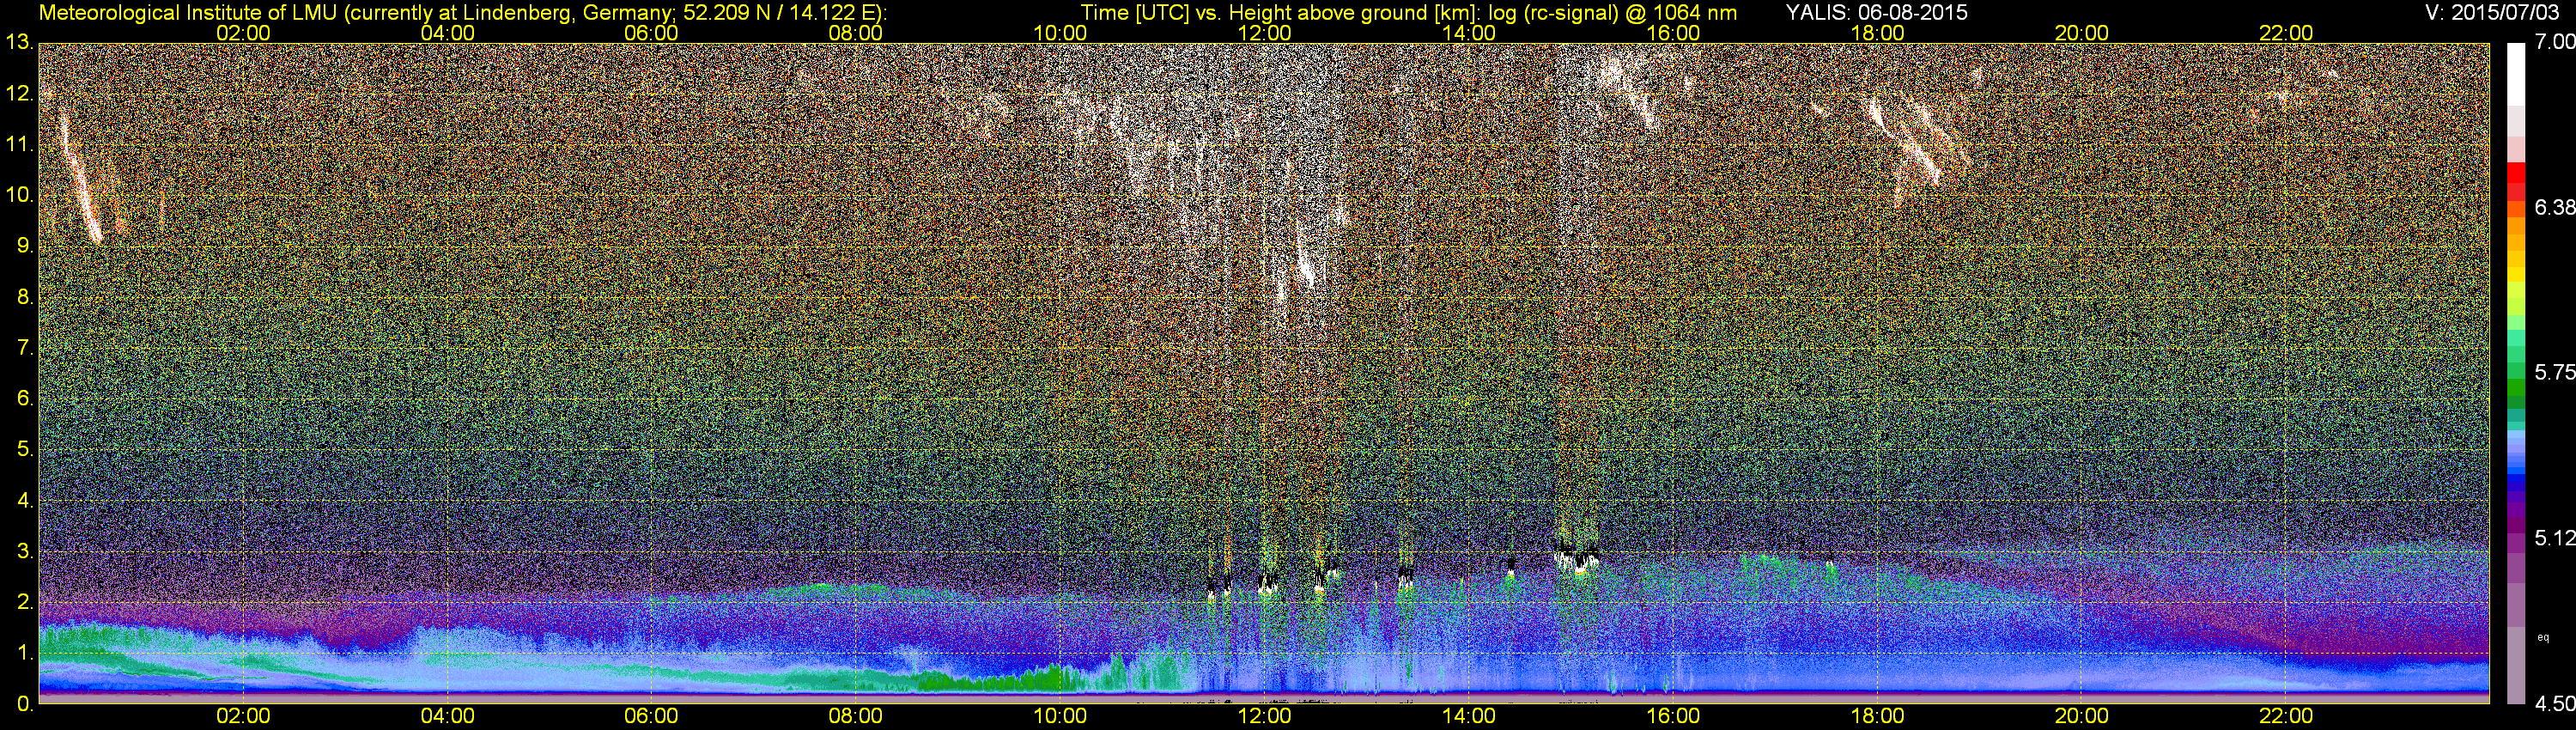
Task: Click the '12.' height axis label
Action: pos(19,94)
